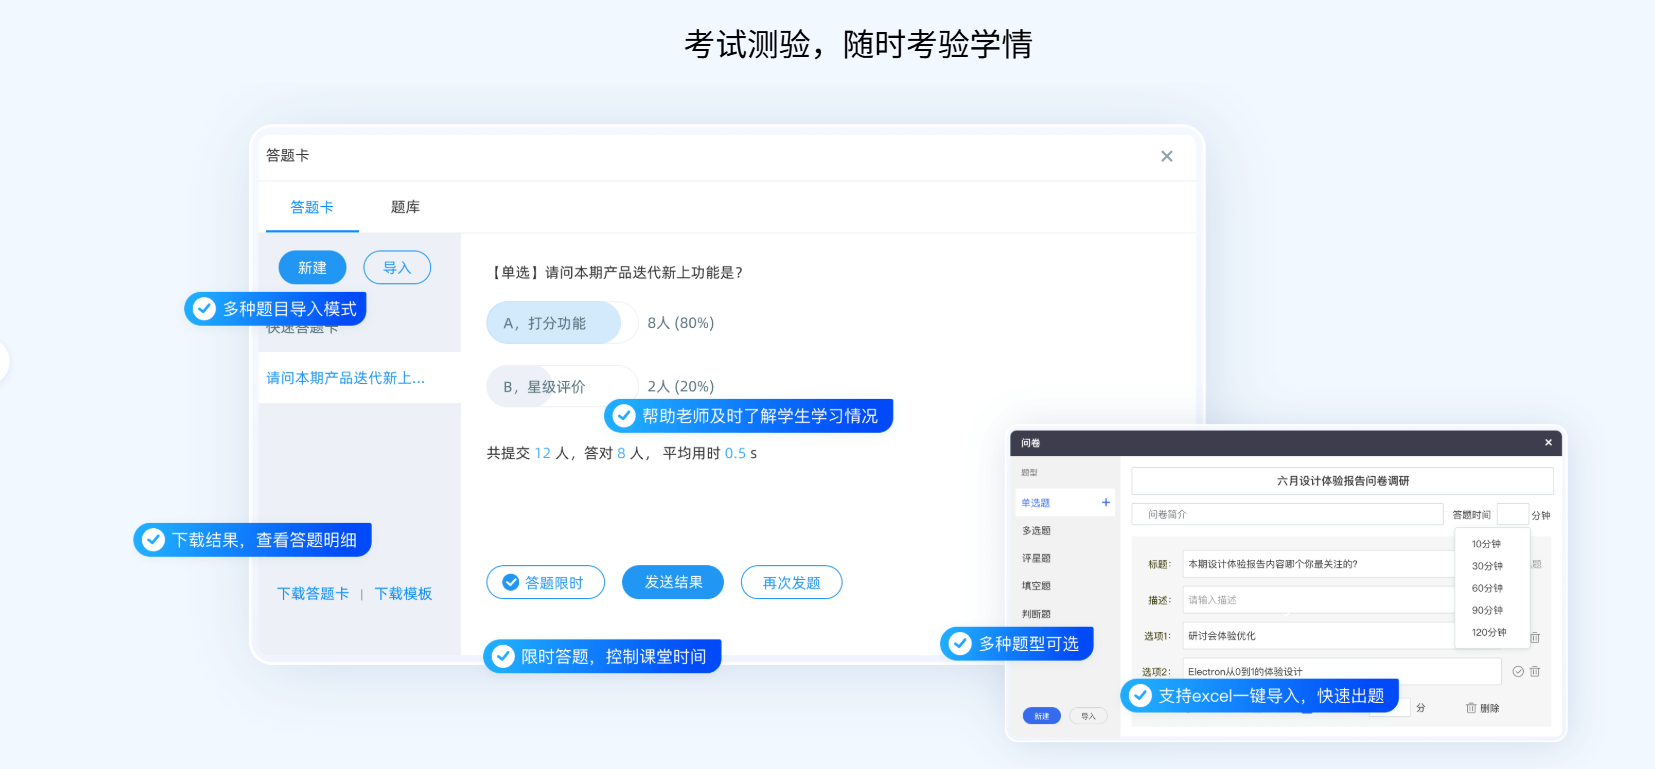
Task: Click the trash icon for 选项2
Action: pos(1535,672)
